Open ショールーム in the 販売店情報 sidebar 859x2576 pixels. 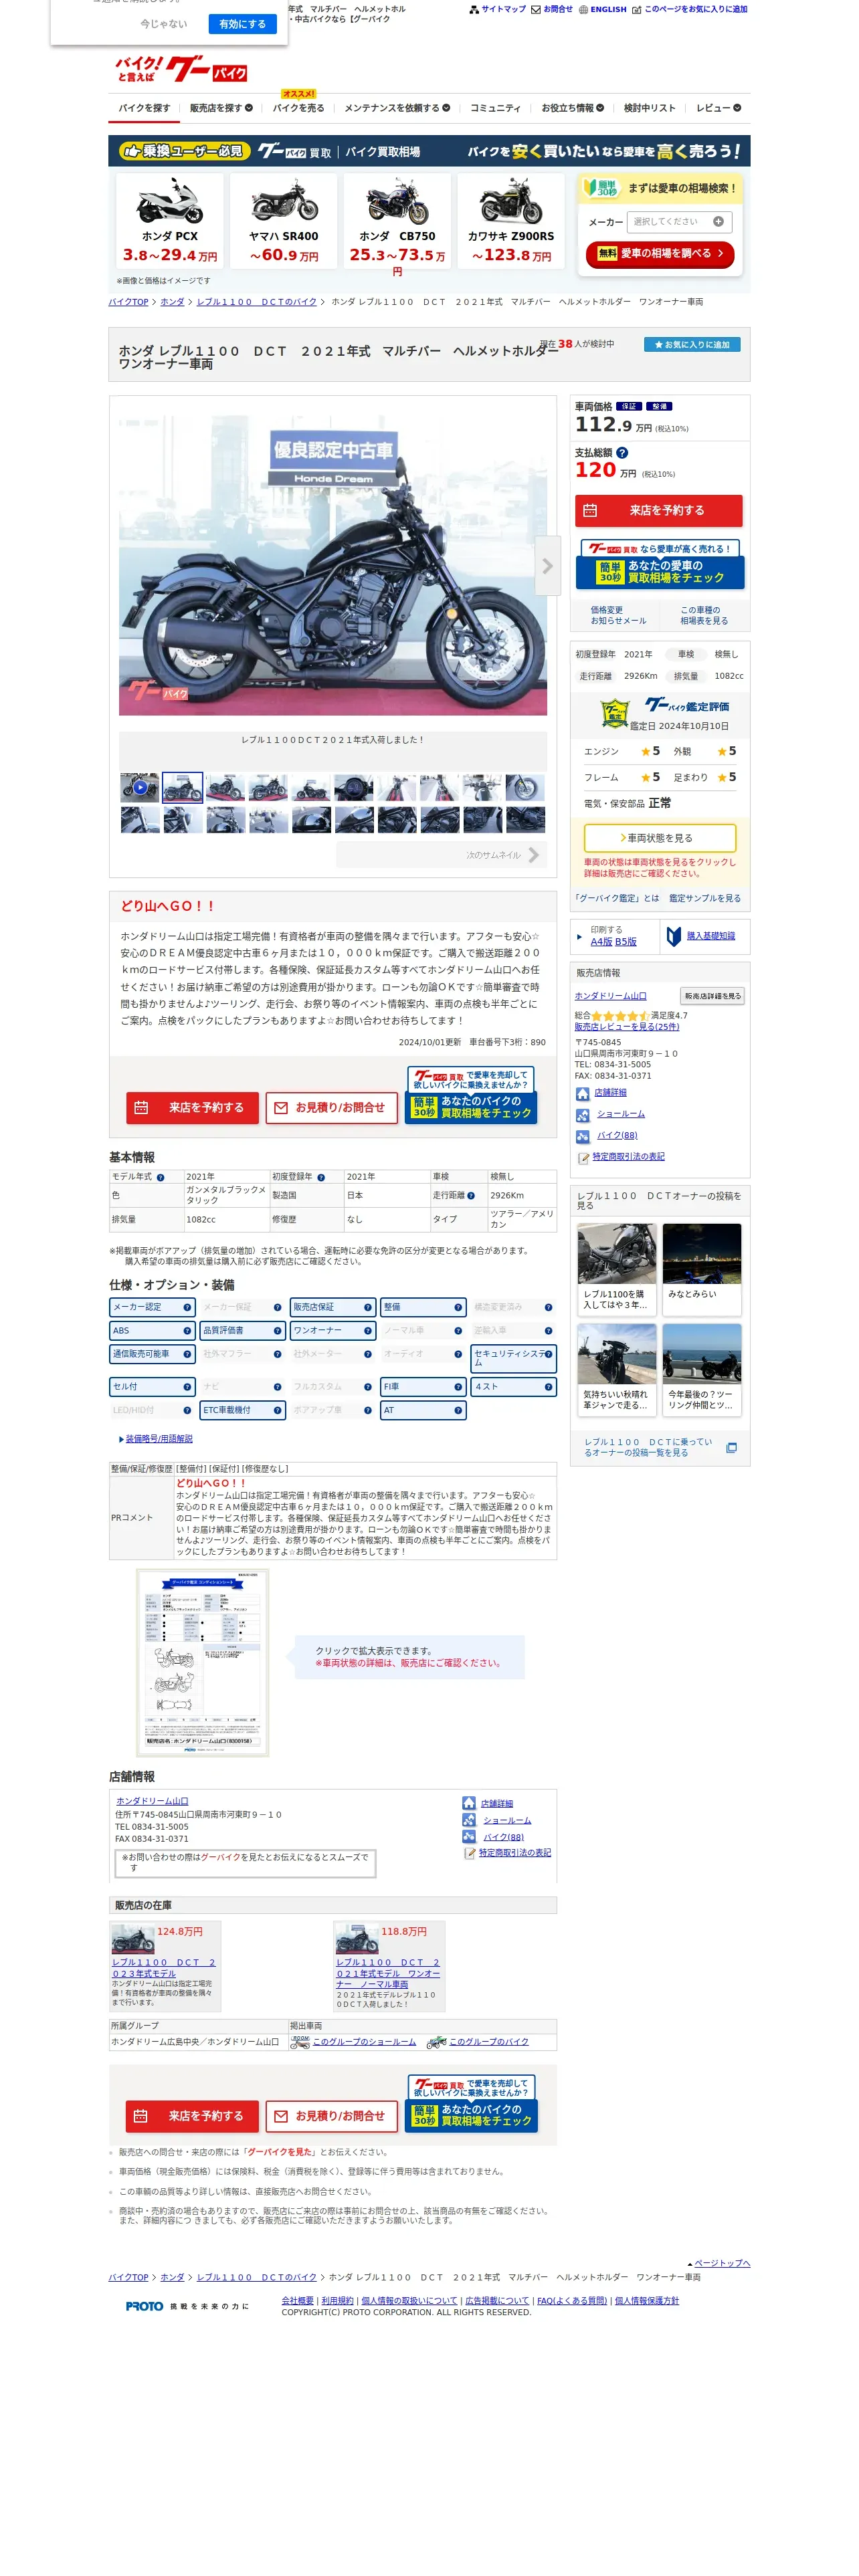[610, 1114]
